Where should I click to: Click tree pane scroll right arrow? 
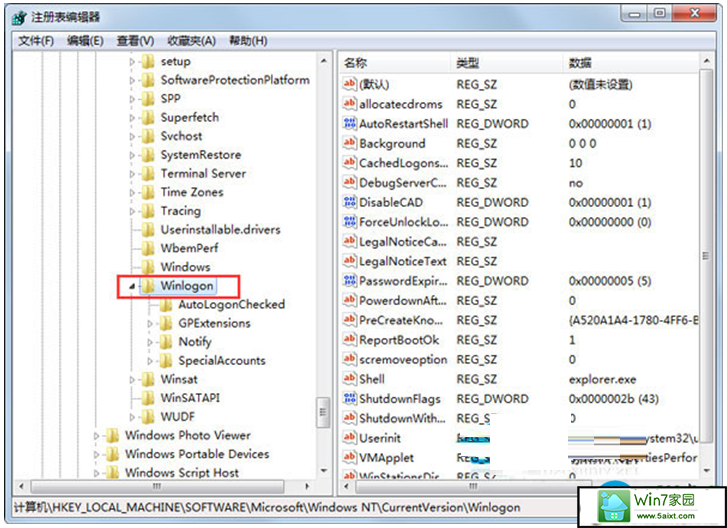coord(306,487)
